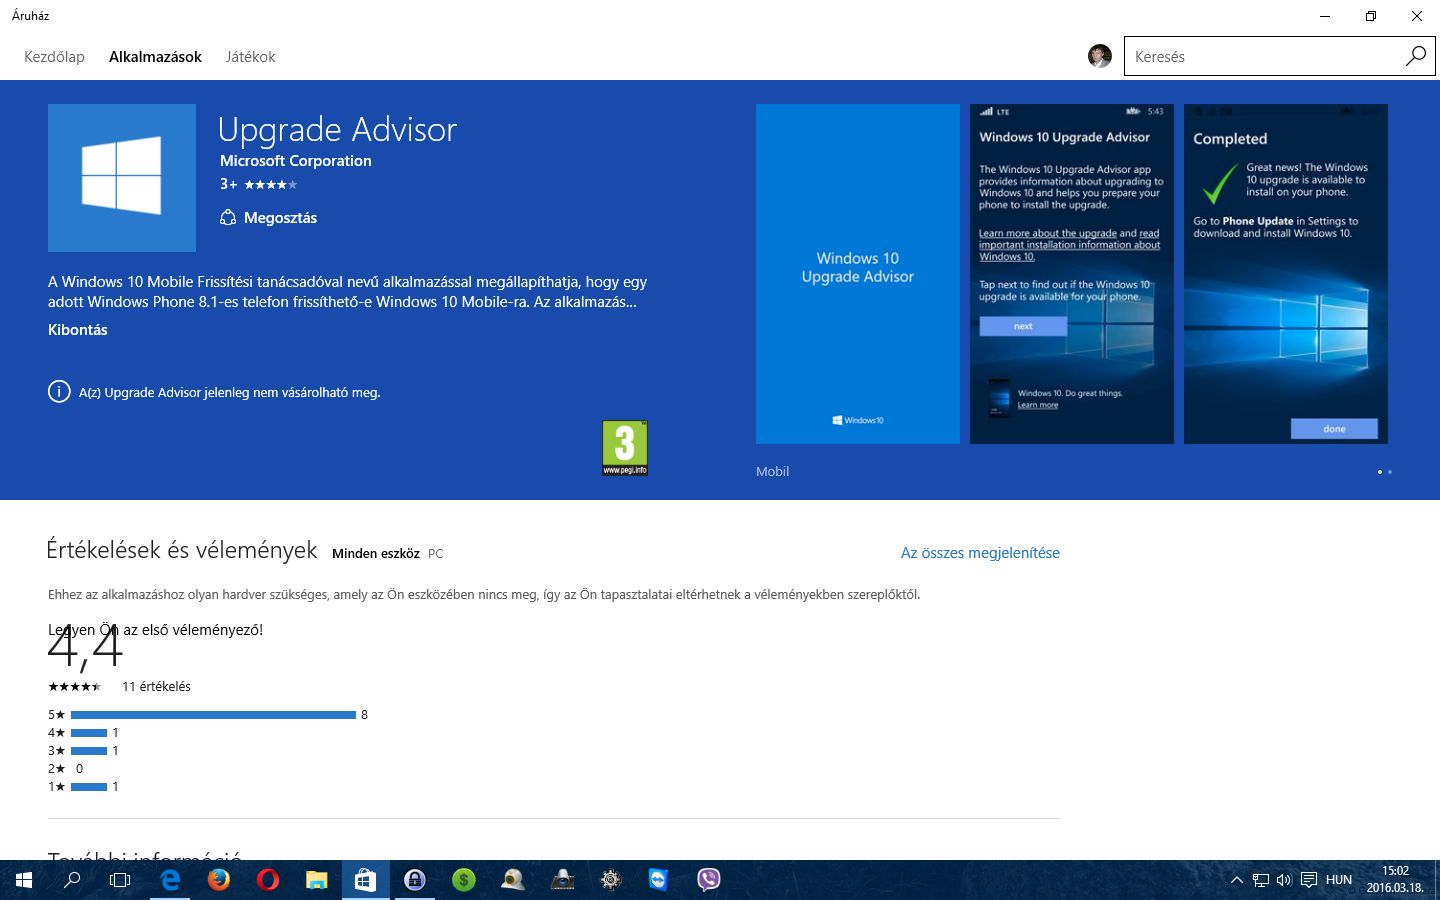Open Viber from taskbar
This screenshot has height=900, width=1440.
tap(708, 880)
